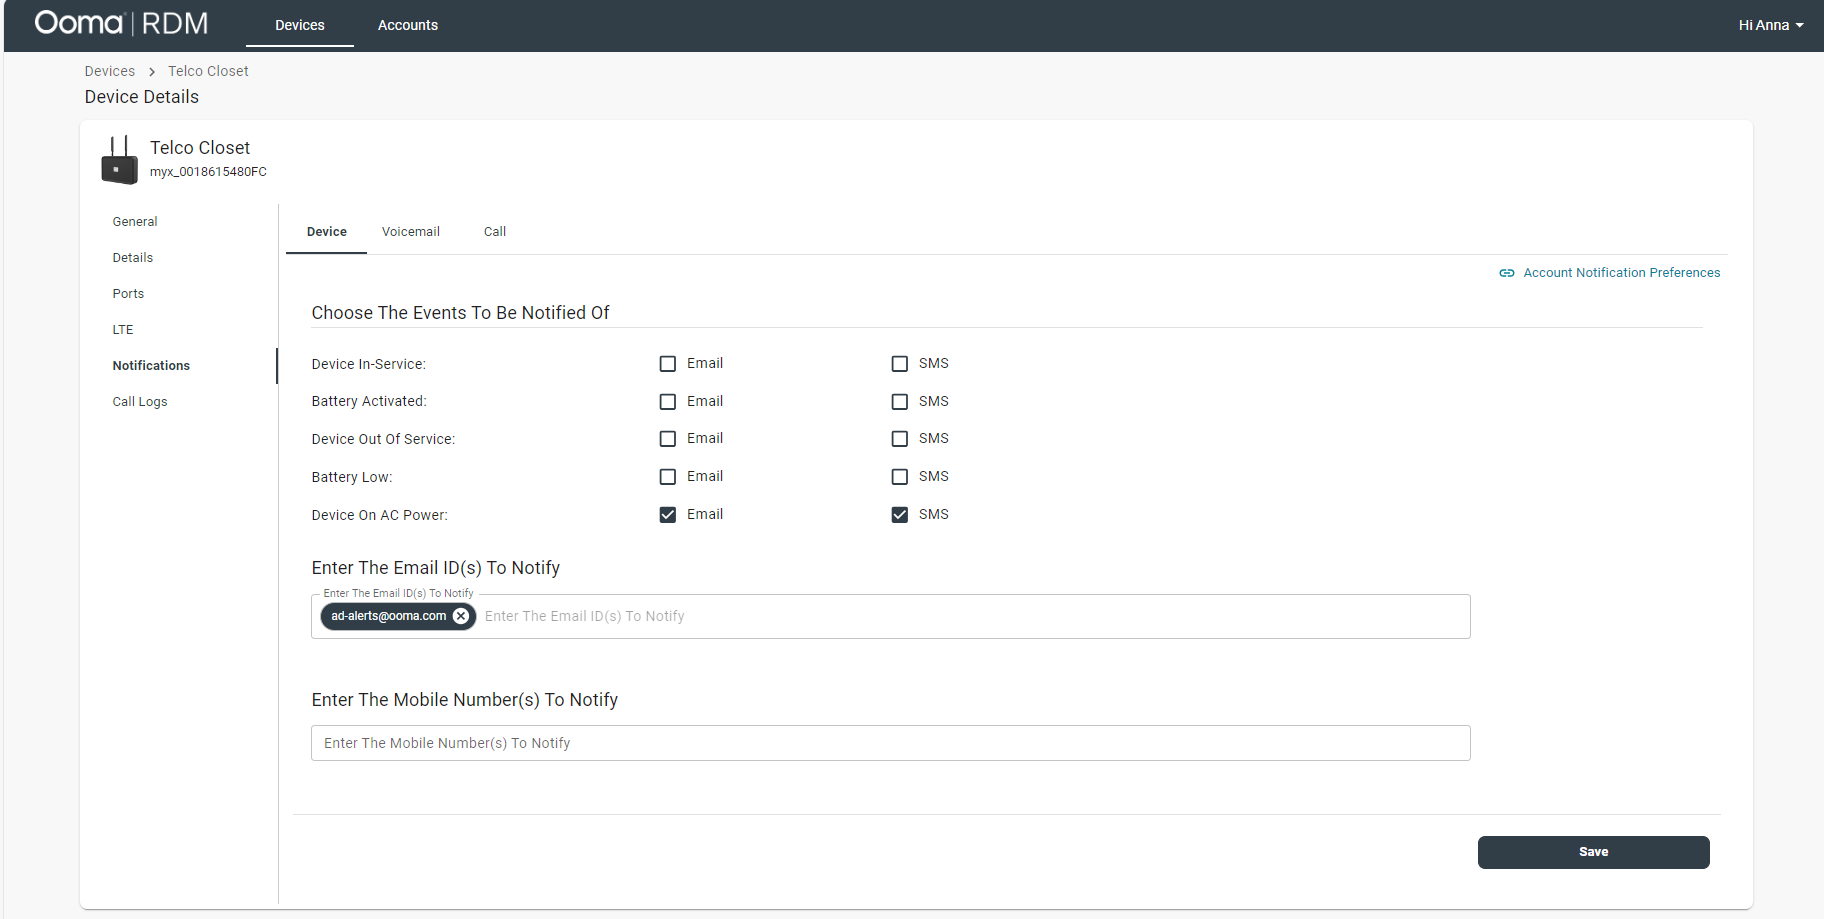Switch to the Voicemail tab

click(410, 232)
